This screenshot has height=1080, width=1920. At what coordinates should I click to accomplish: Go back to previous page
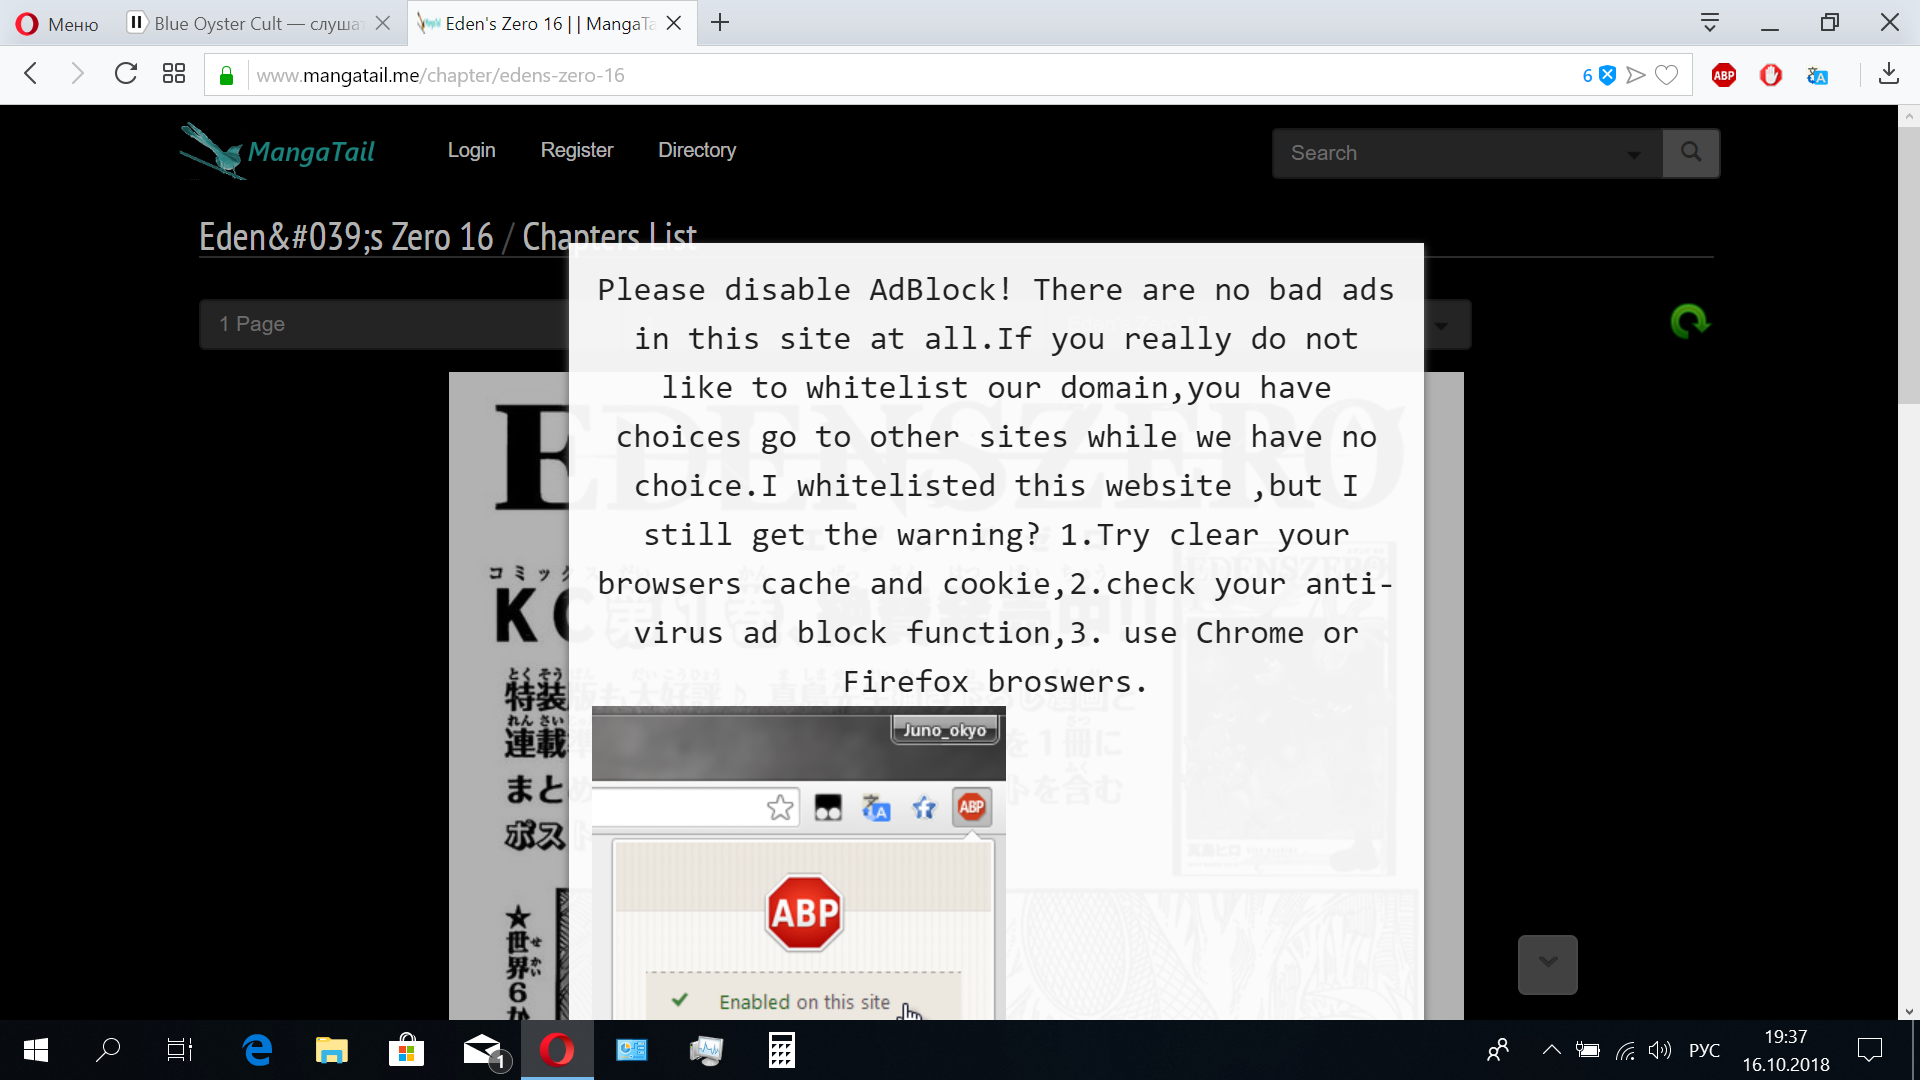(x=31, y=74)
